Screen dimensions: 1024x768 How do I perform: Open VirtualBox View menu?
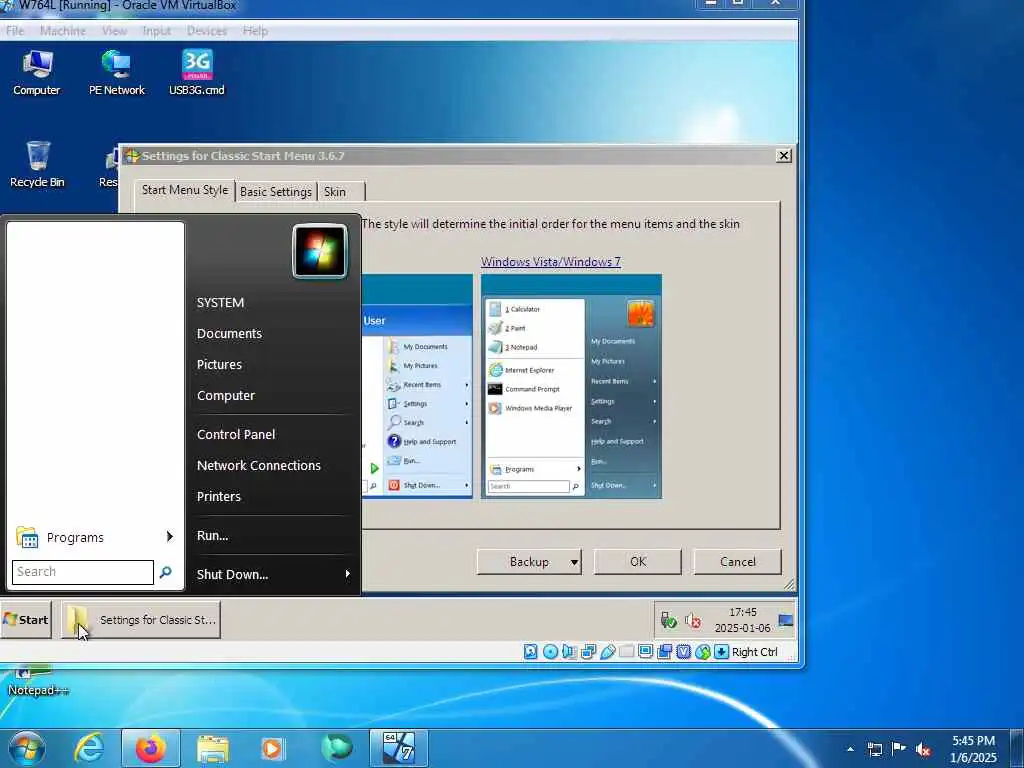click(x=114, y=31)
